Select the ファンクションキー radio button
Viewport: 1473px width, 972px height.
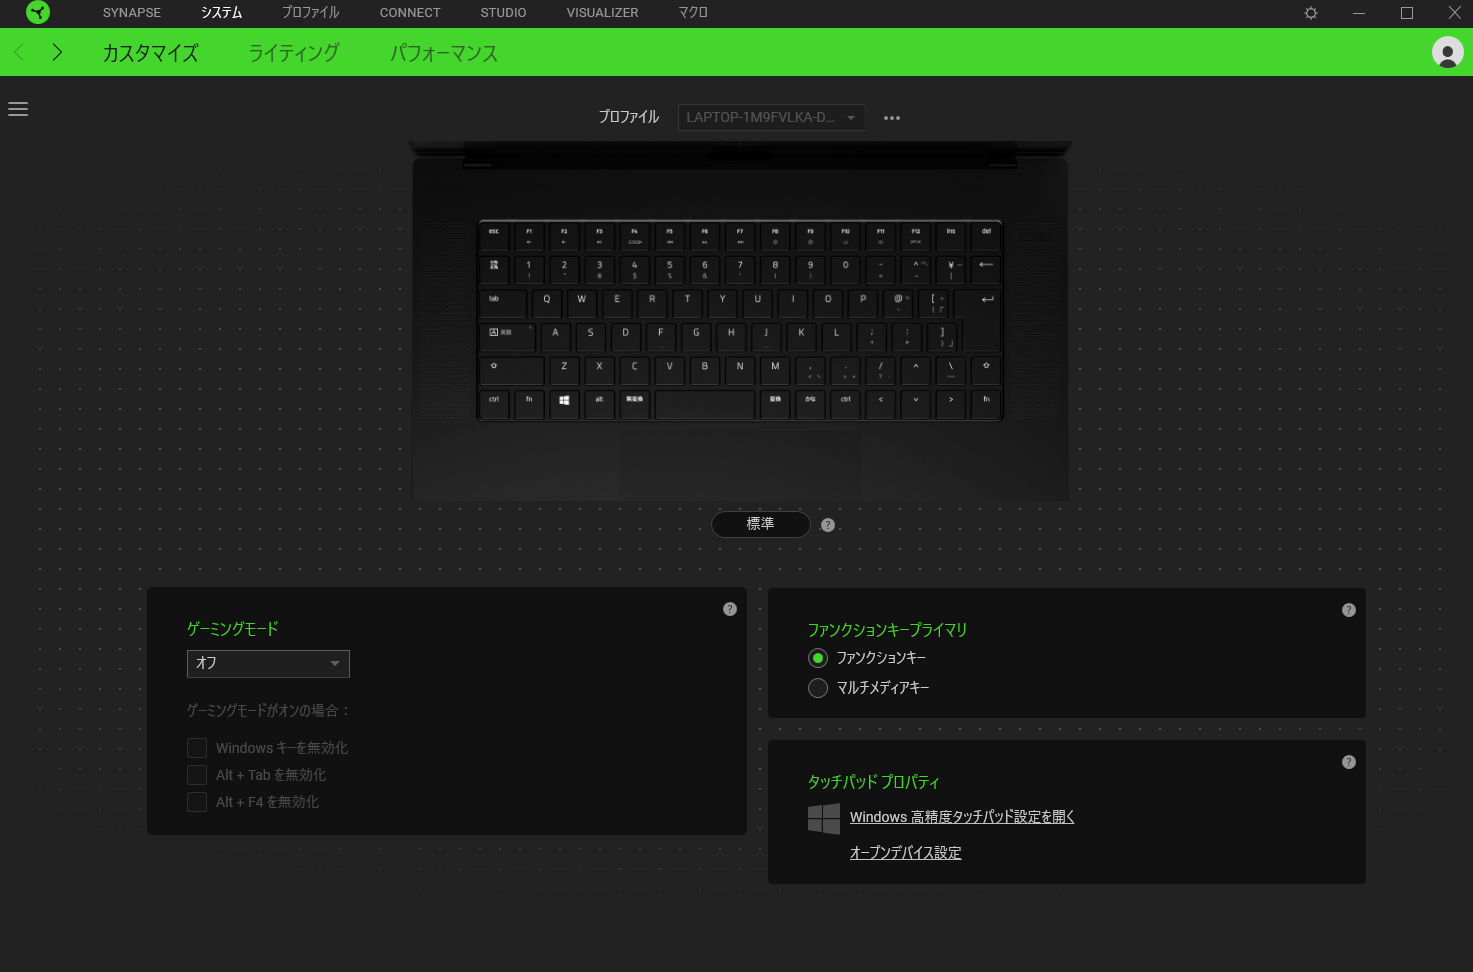[818, 658]
